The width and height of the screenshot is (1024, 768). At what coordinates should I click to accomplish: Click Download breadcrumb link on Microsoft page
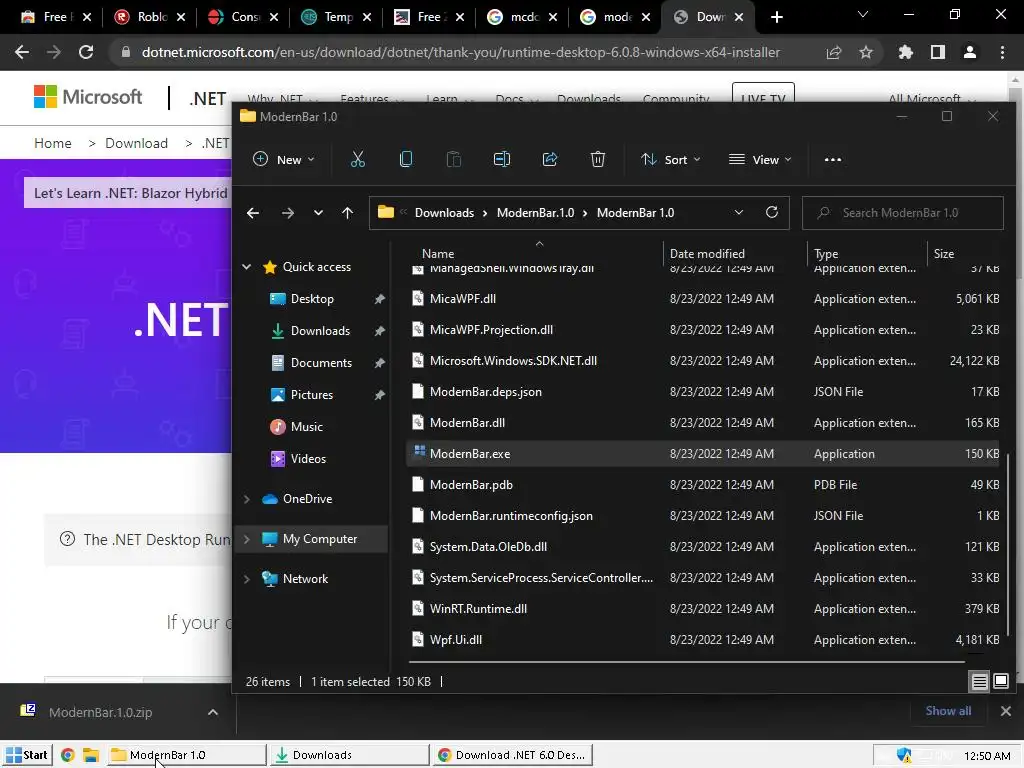[136, 143]
